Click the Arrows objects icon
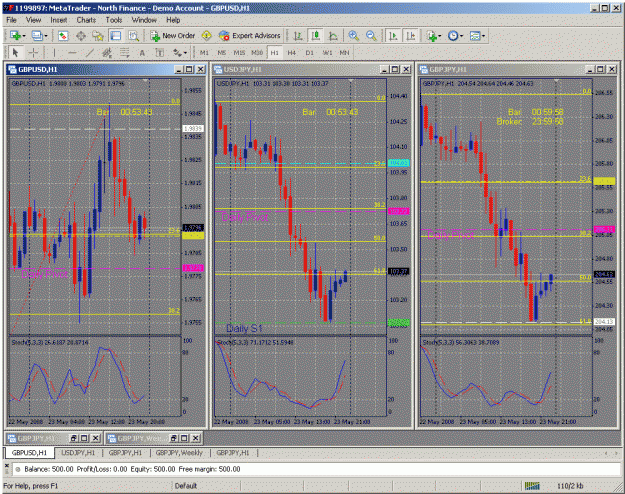The width and height of the screenshot is (625, 494). 177,53
